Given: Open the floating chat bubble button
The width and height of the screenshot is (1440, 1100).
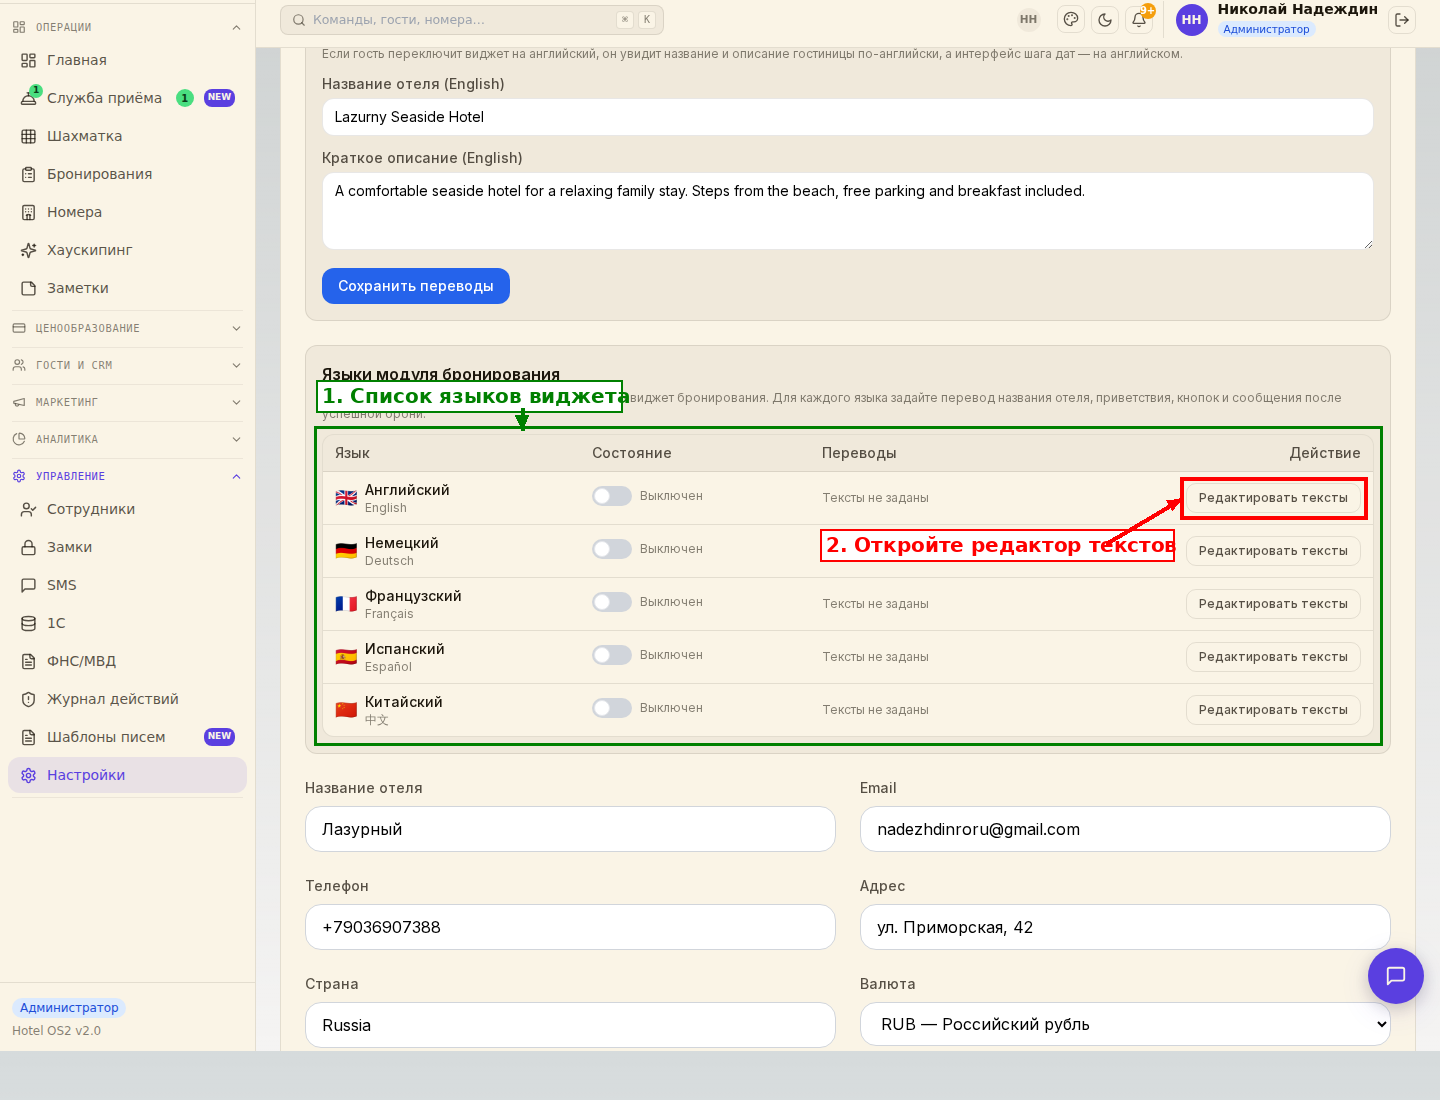Looking at the screenshot, I should [1396, 976].
